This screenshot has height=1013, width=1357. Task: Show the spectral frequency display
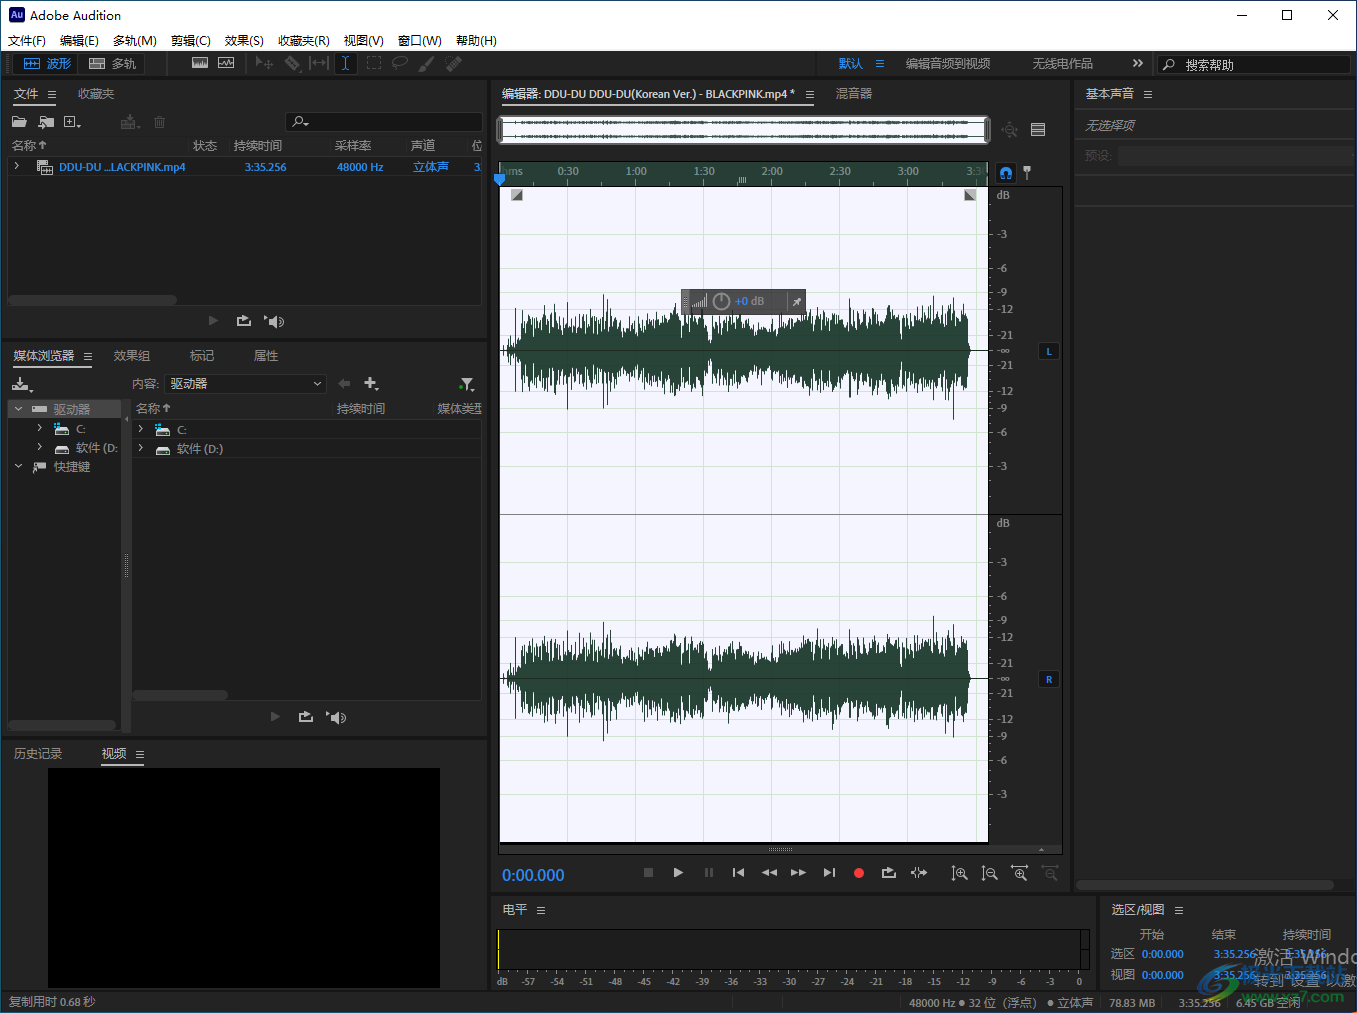200,63
